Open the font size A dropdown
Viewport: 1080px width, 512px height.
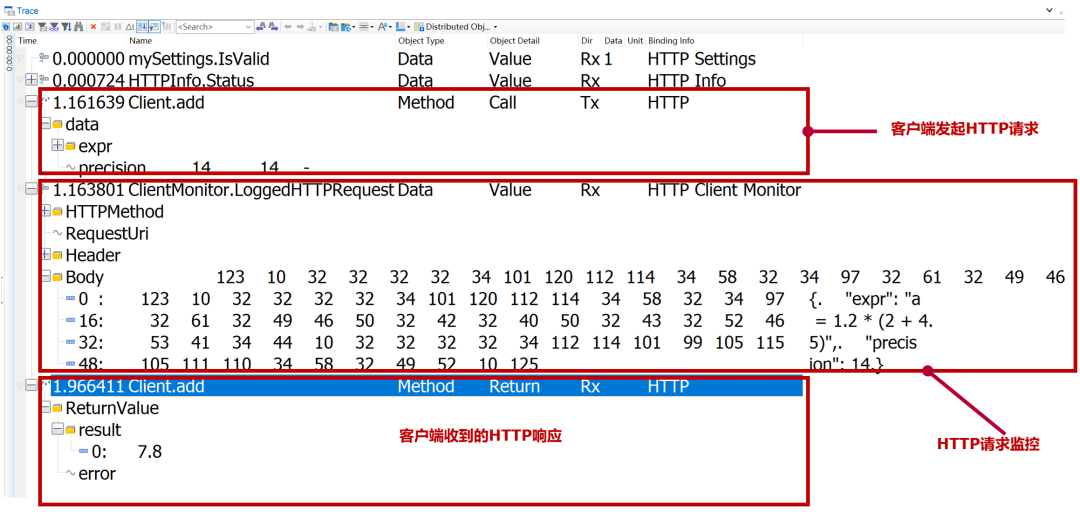(390, 27)
